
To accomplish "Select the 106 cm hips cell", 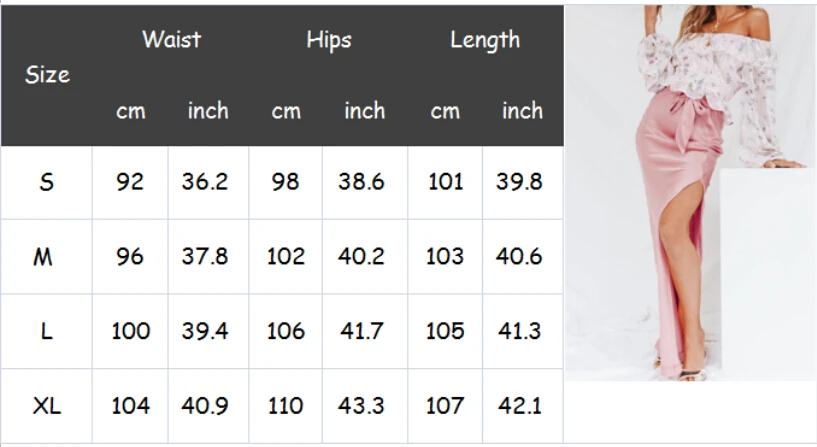I will pos(286,331).
